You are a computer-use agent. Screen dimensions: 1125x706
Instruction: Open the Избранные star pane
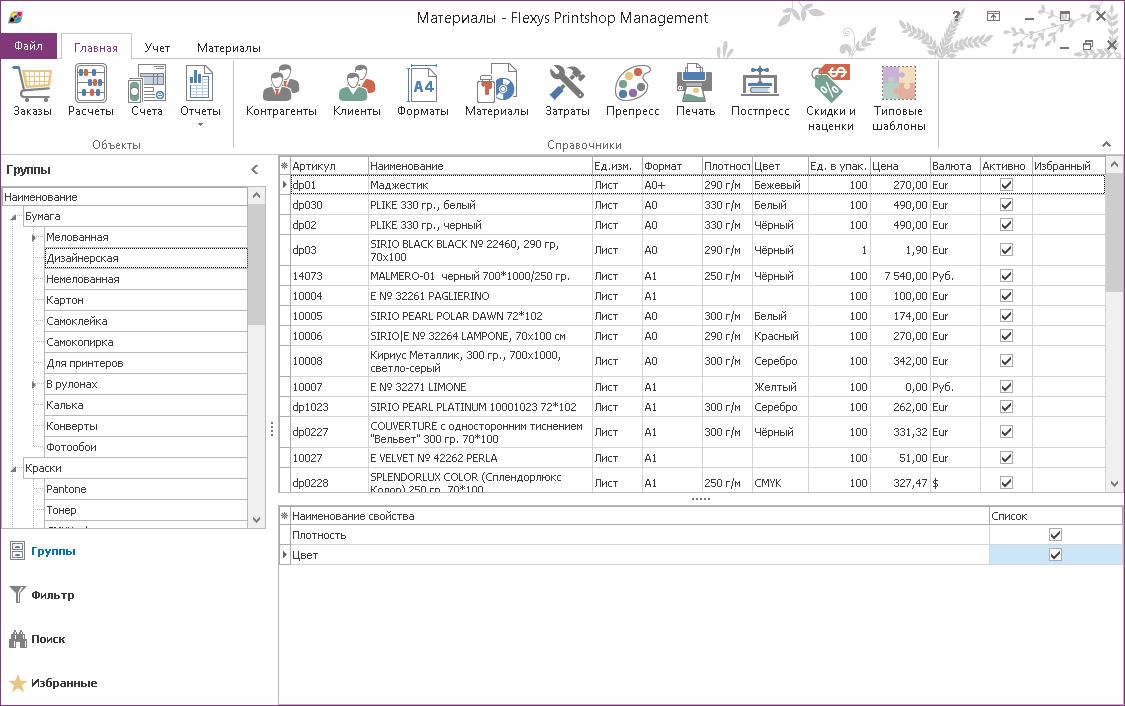tap(53, 683)
